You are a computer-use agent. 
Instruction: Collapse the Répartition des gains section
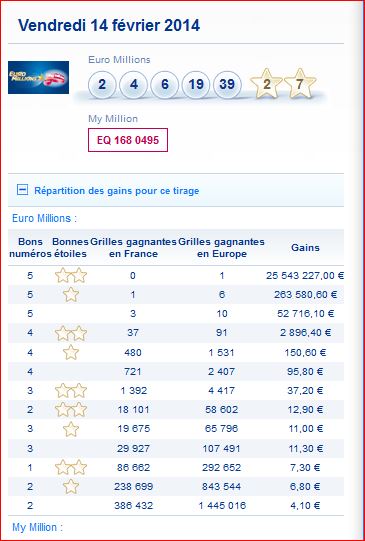click(x=22, y=190)
